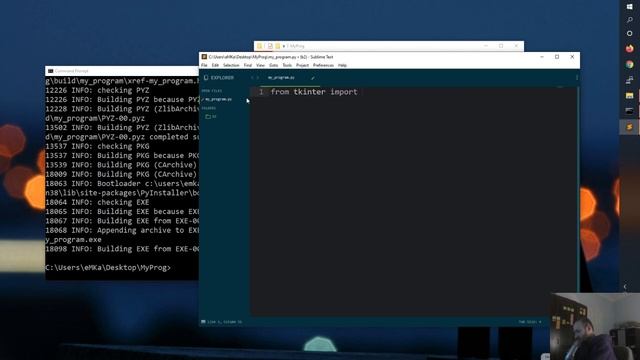This screenshot has width=640, height=360.
Task: Open the View menu
Action: (260, 65)
